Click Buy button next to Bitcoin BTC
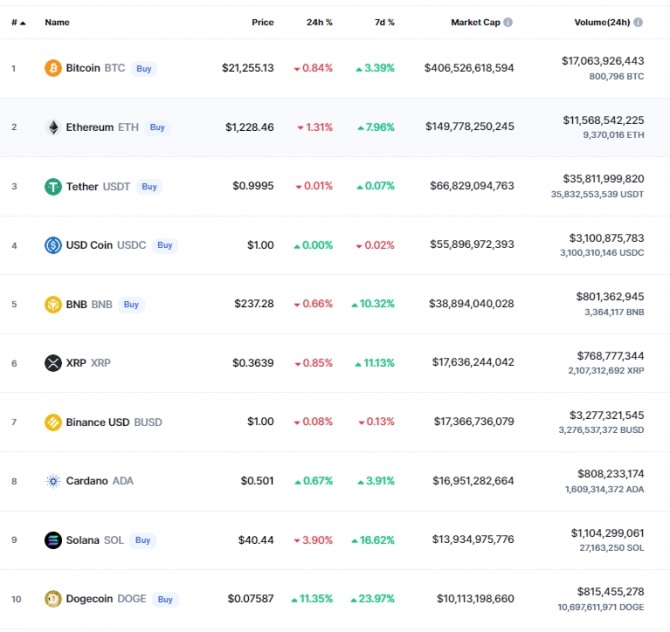This screenshot has height=632, width=670. (x=144, y=69)
